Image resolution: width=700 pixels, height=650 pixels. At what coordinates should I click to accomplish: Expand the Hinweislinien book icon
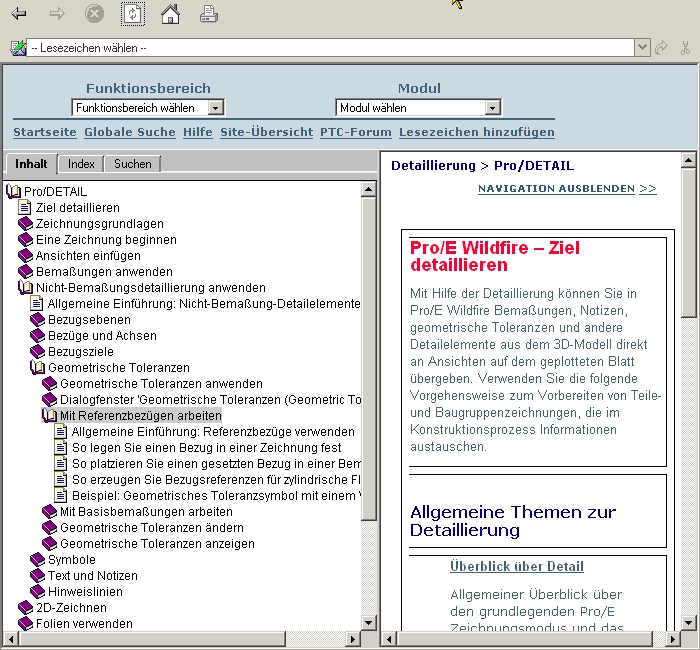pyautogui.click(x=38, y=592)
